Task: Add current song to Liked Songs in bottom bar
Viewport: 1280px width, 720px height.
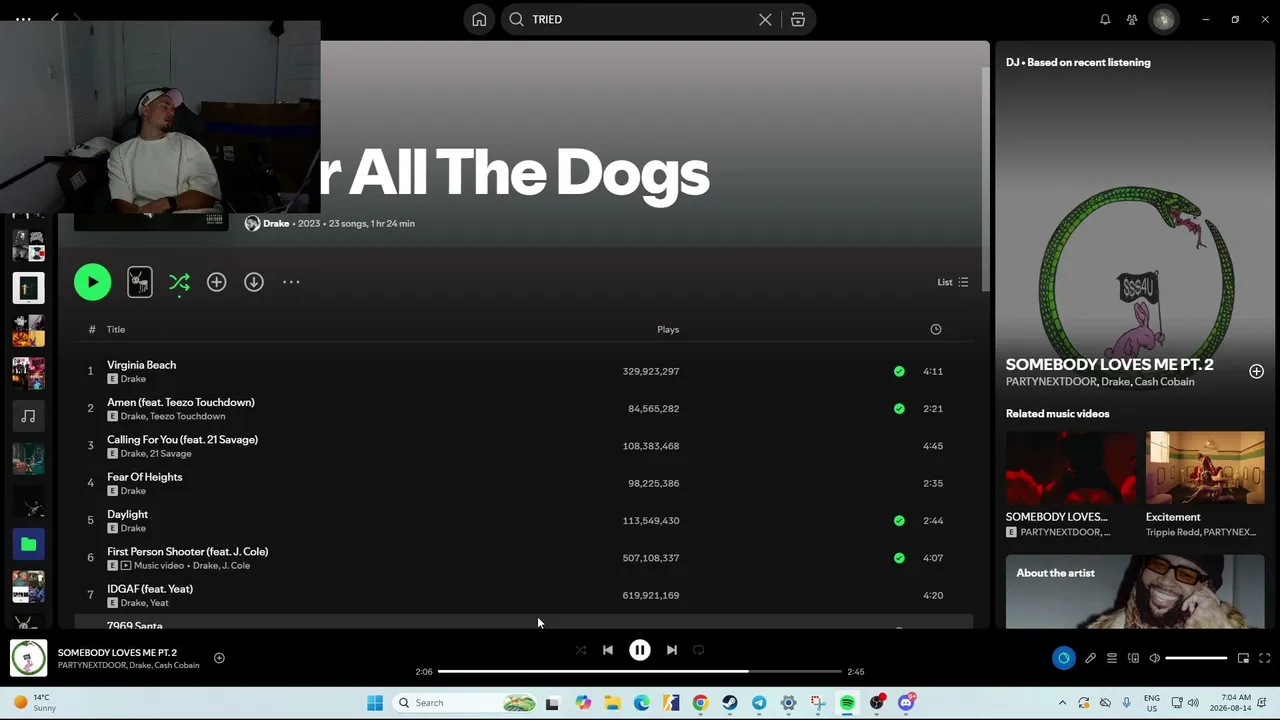Action: click(219, 658)
